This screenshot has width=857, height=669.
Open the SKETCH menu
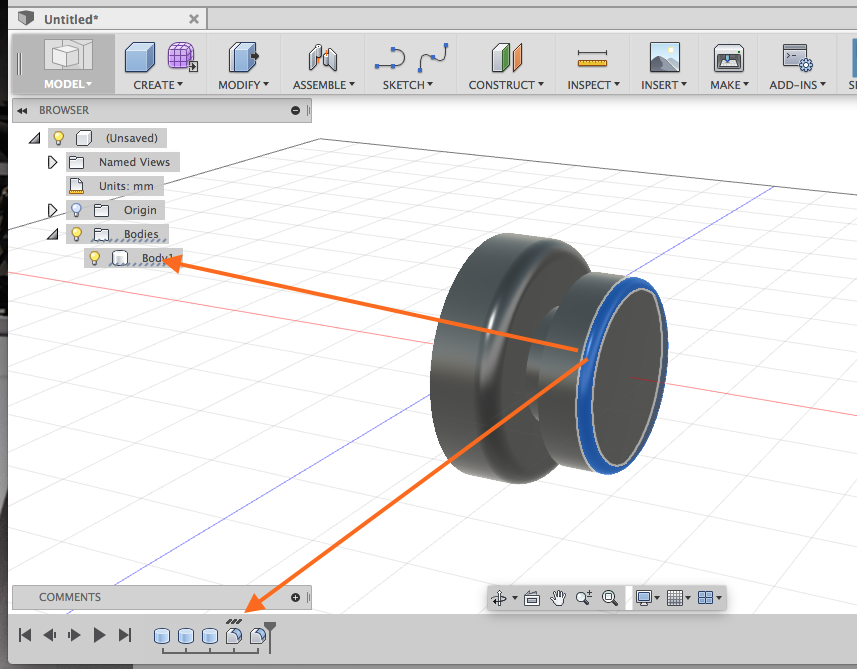(408, 85)
